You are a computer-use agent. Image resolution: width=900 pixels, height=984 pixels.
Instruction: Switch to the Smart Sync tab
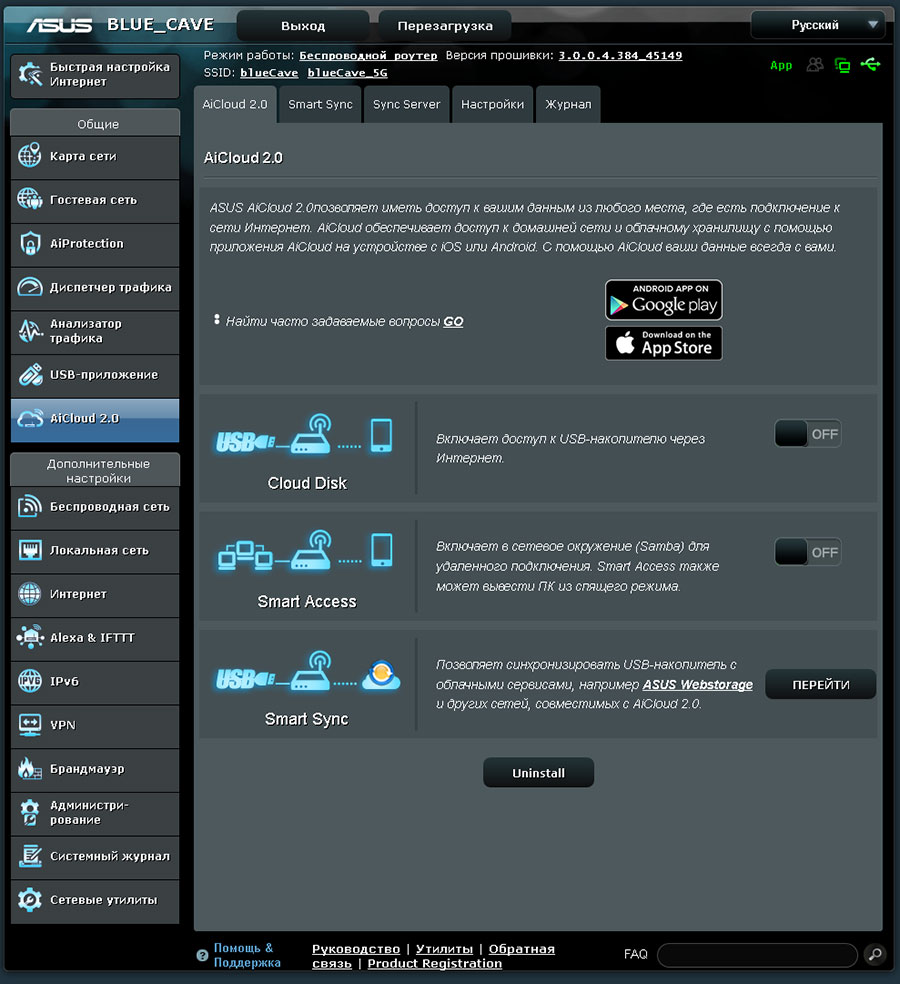point(320,104)
